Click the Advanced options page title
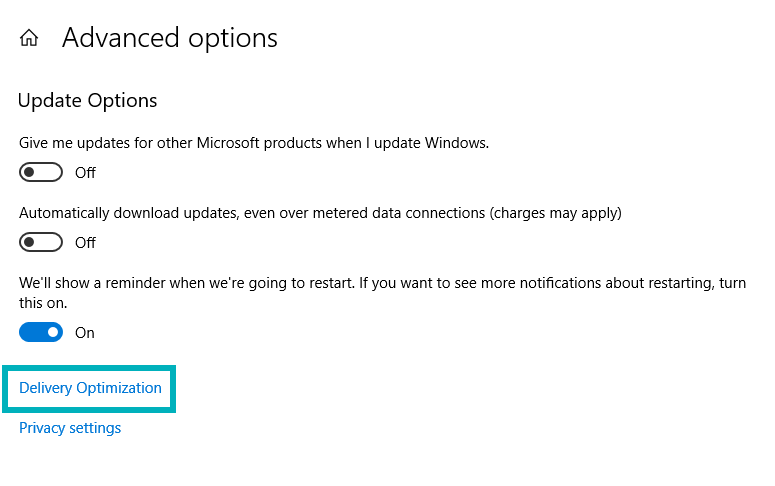The width and height of the screenshot is (775, 486). [170, 38]
